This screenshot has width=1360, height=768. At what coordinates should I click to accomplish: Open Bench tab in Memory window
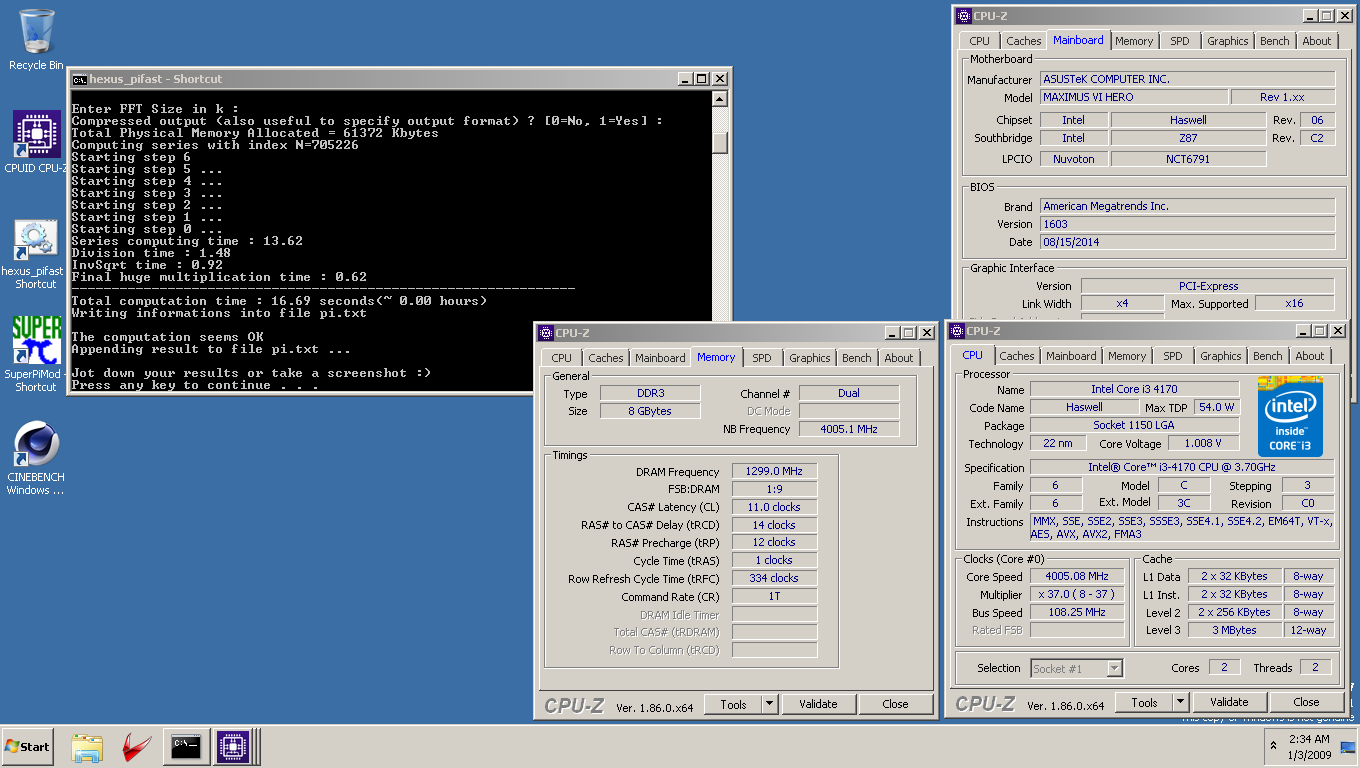(857, 358)
